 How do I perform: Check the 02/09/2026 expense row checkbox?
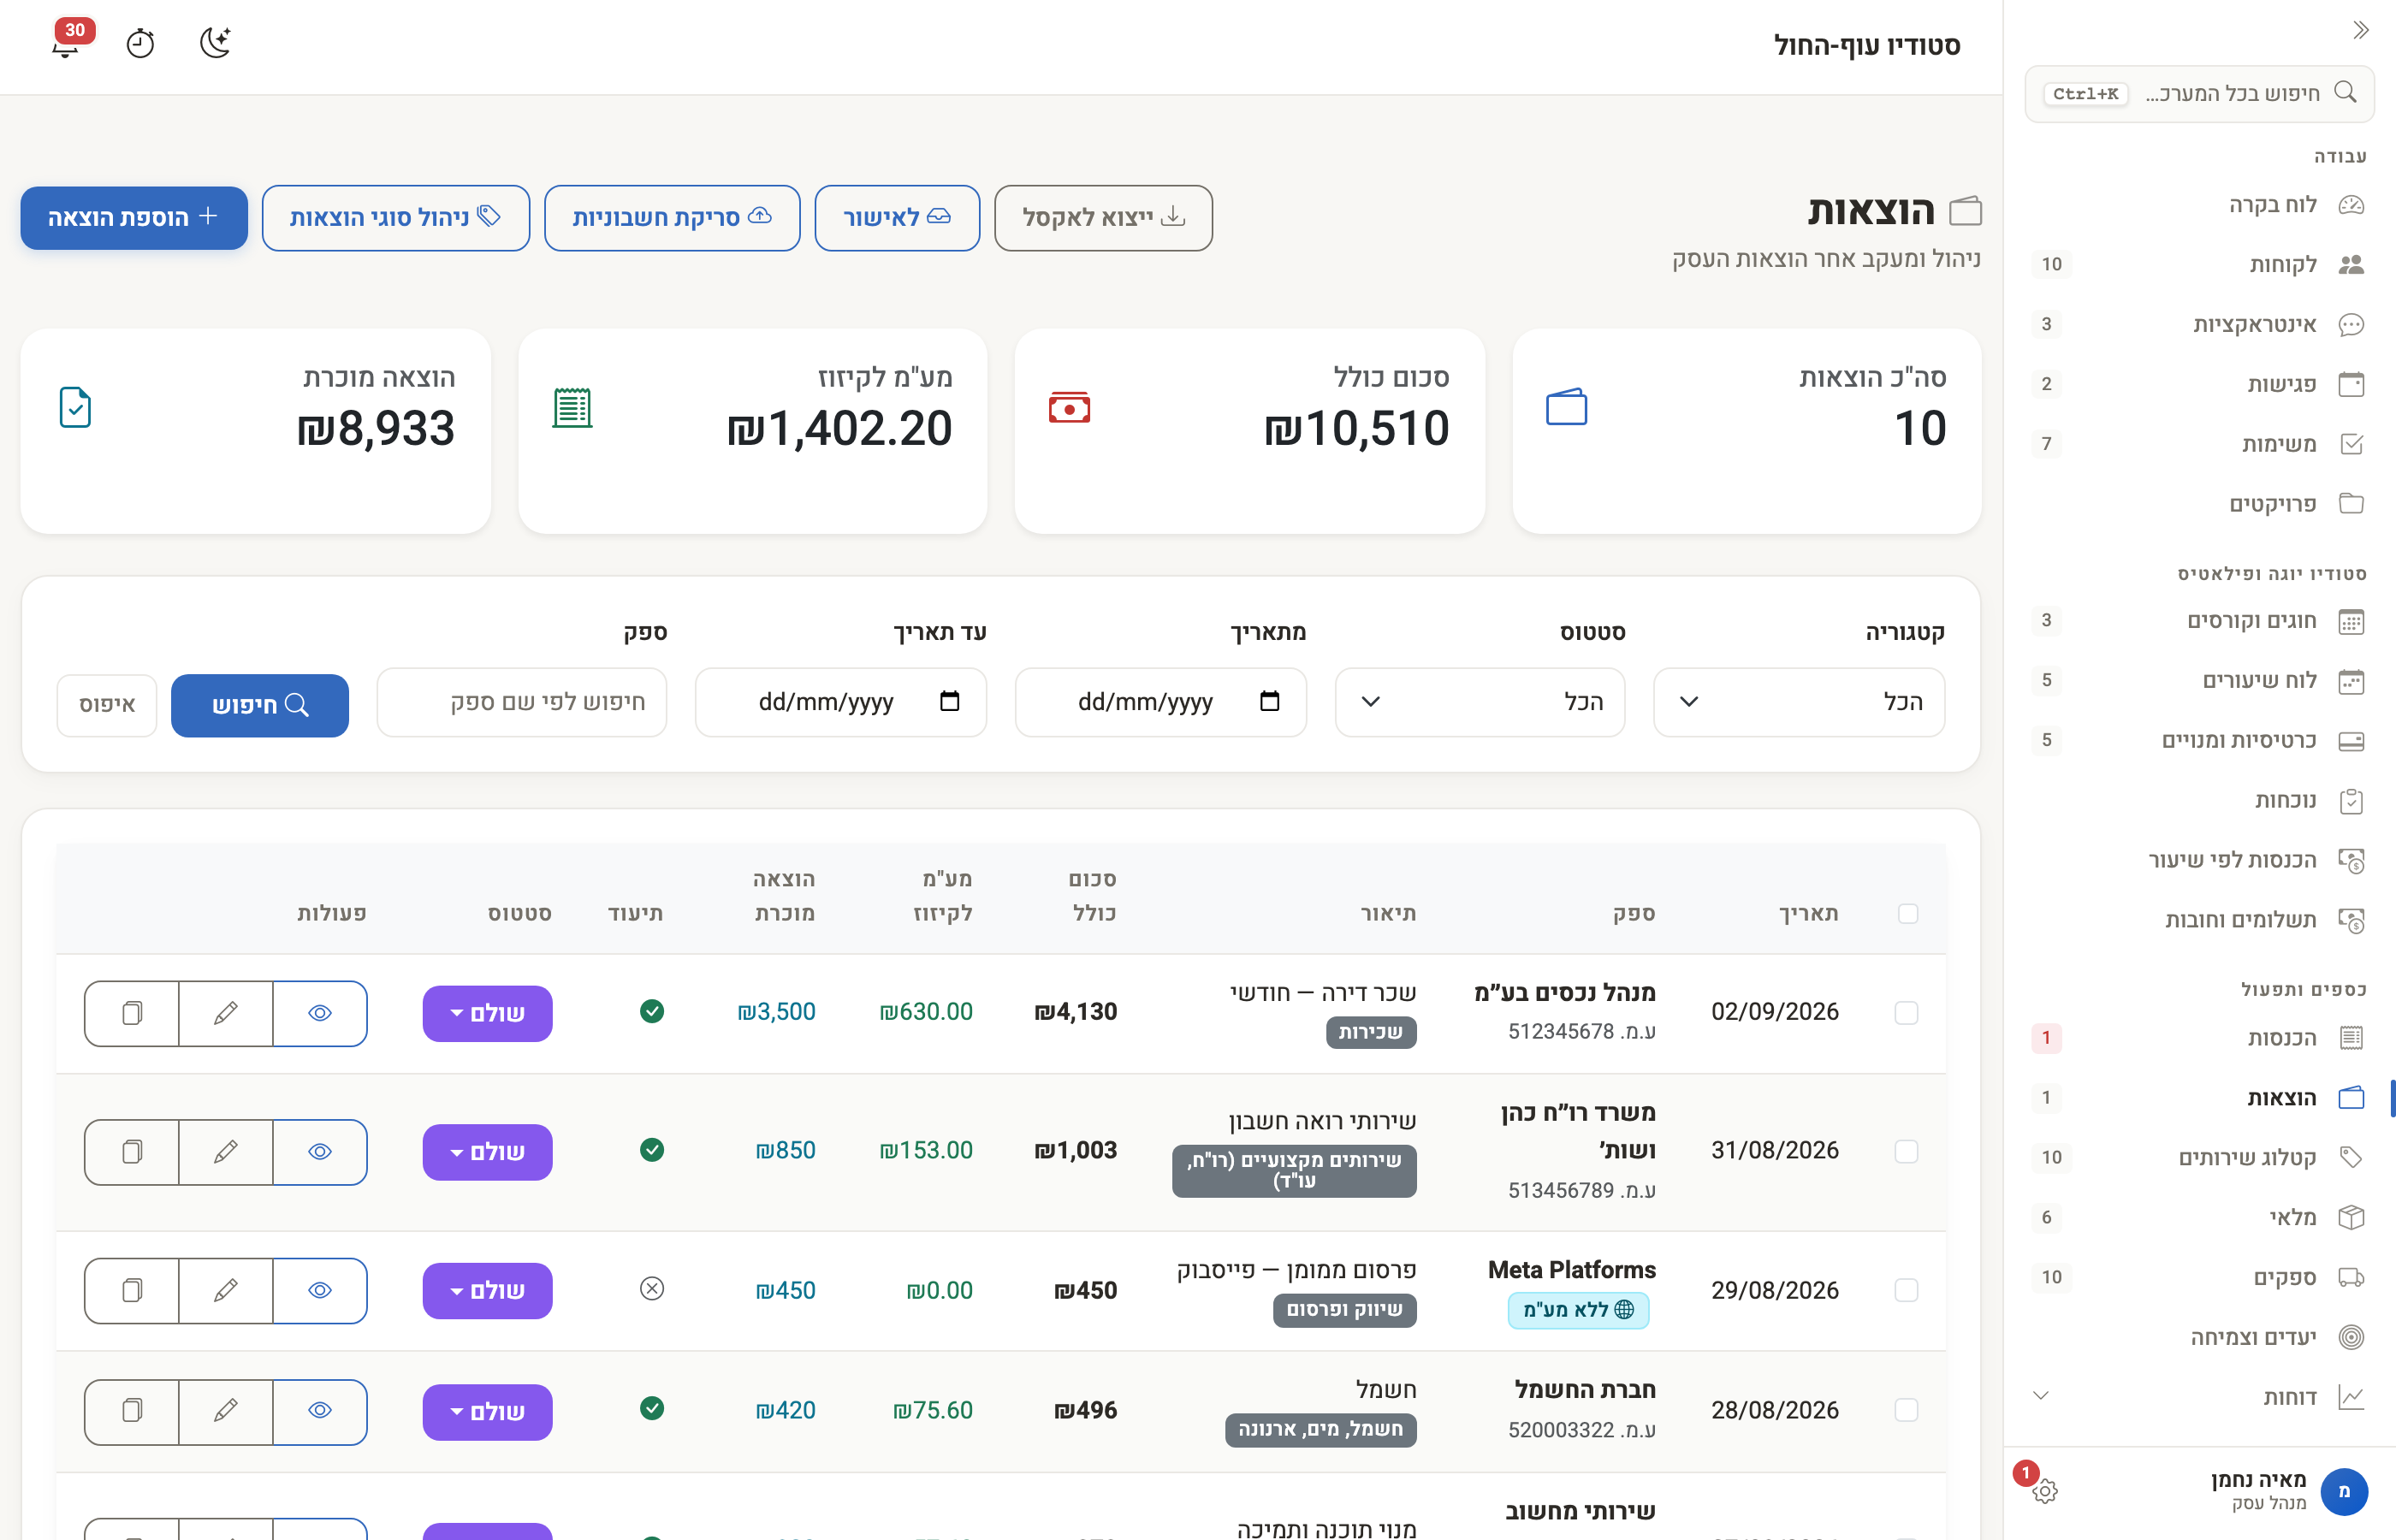point(1906,1012)
